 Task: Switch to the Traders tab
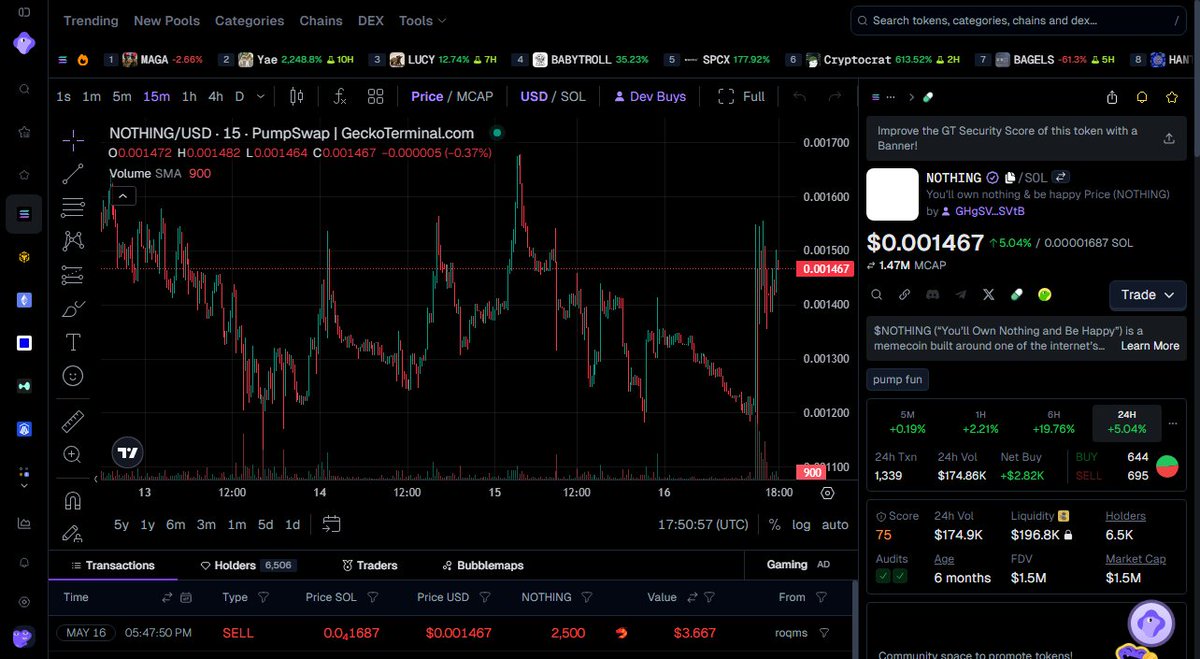370,565
